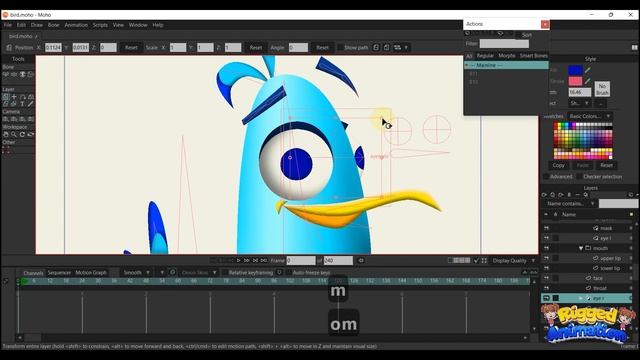
Task: Click the onion skin icon in timeline
Action: [173, 272]
